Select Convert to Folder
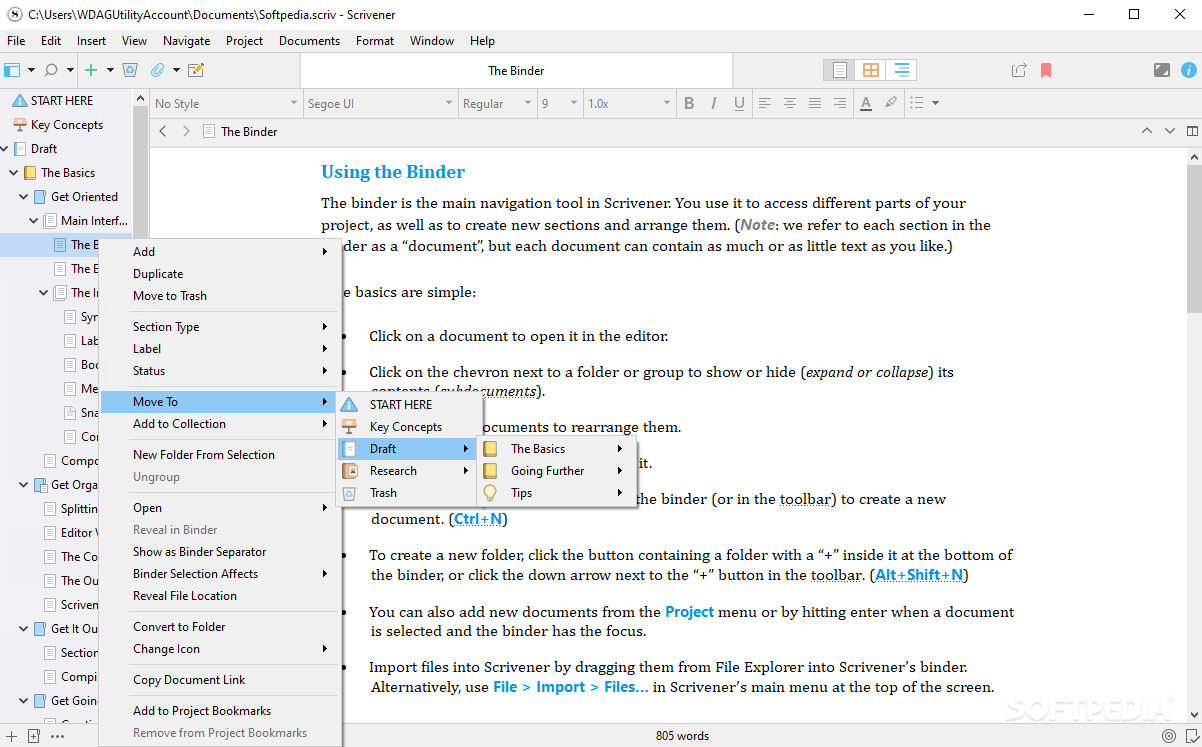 coord(221,627)
